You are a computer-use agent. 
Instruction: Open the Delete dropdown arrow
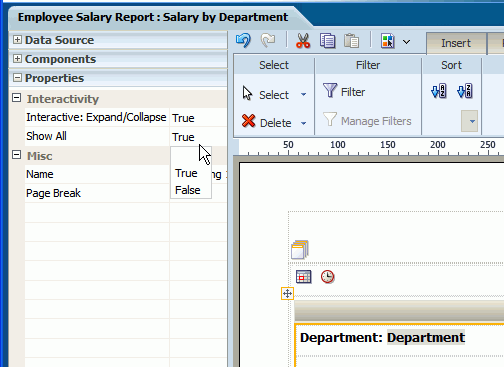click(x=303, y=123)
